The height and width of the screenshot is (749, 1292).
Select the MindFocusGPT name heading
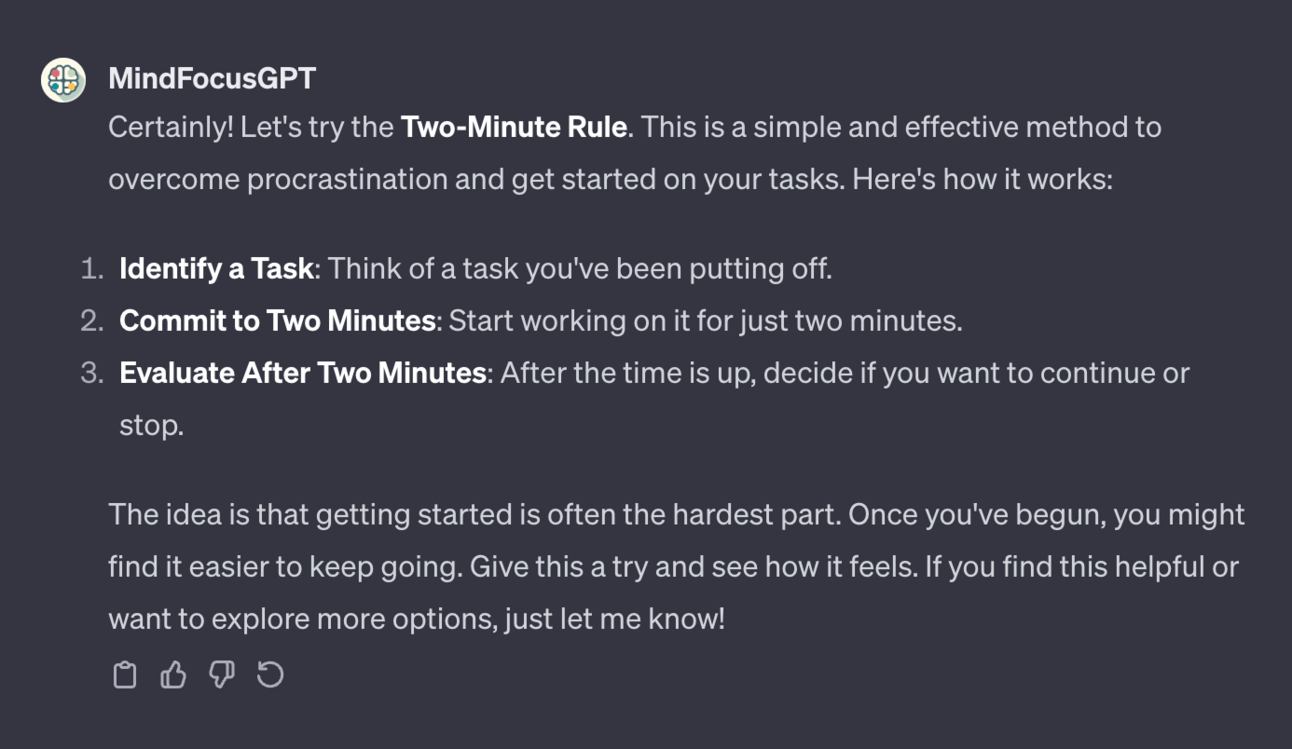[212, 79]
